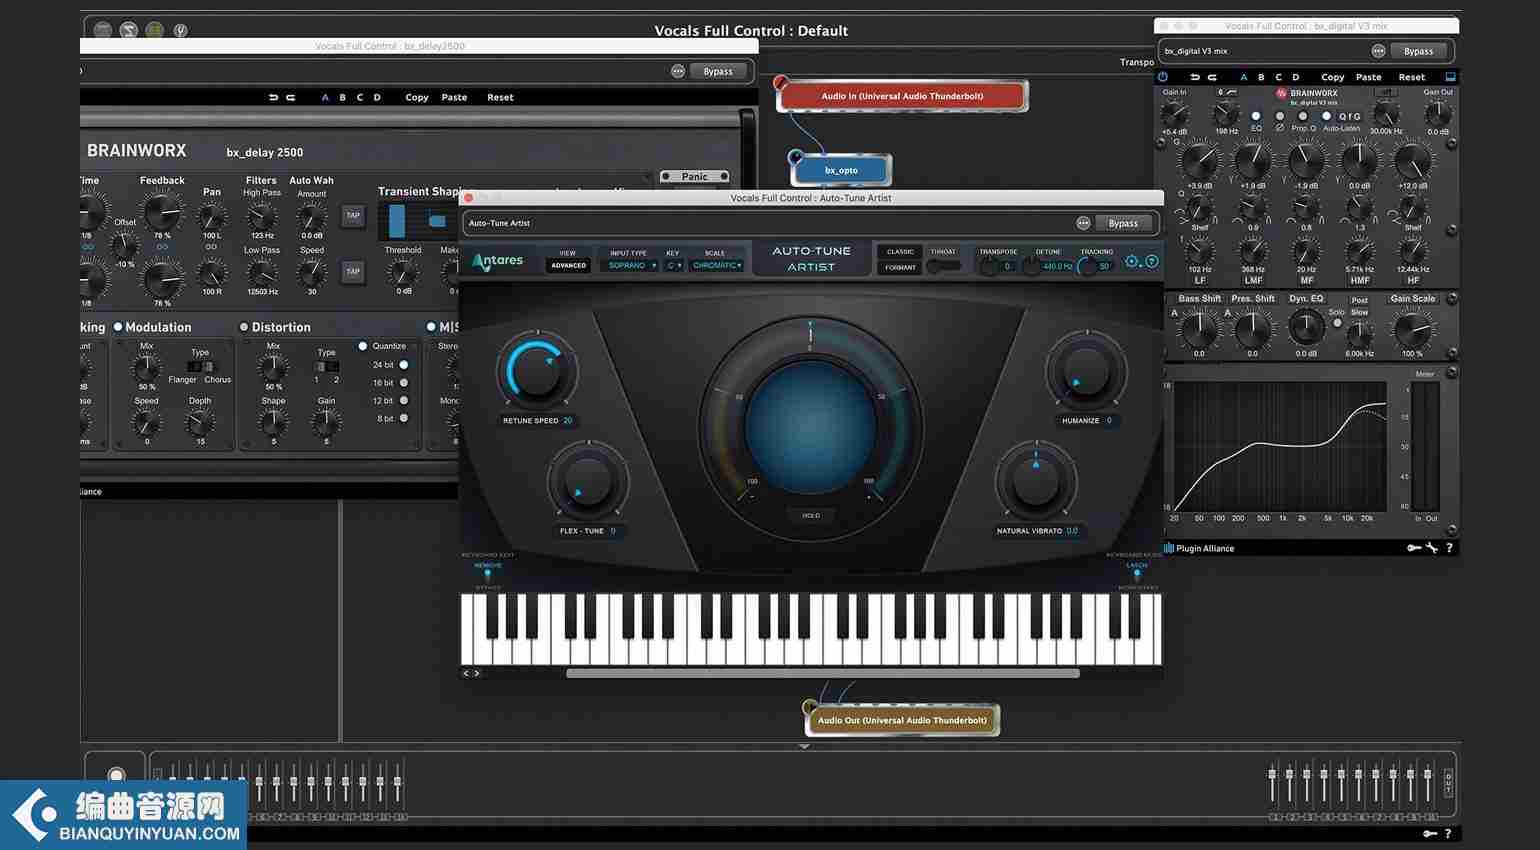Open Key dropdown in Auto-Tune

674,266
